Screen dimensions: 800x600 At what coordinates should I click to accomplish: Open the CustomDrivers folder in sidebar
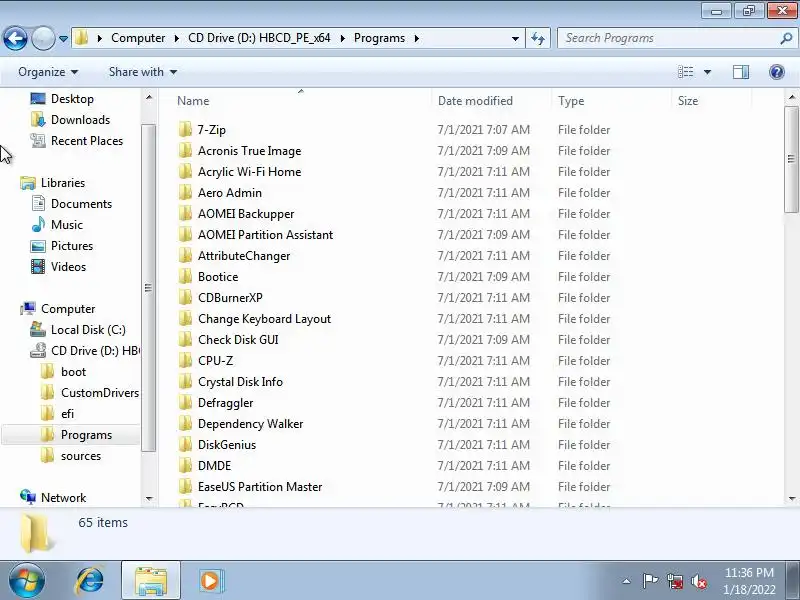90,392
